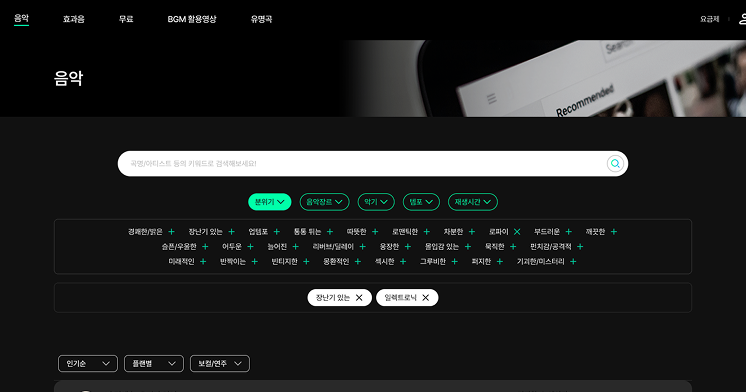Open the user profile icon at top right
The image size is (746, 392).
click(742, 19)
